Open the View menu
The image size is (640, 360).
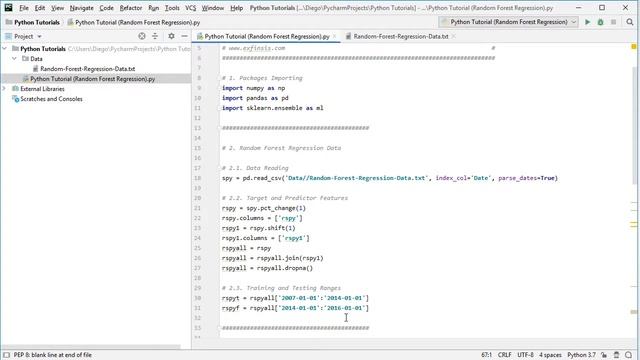(57, 8)
